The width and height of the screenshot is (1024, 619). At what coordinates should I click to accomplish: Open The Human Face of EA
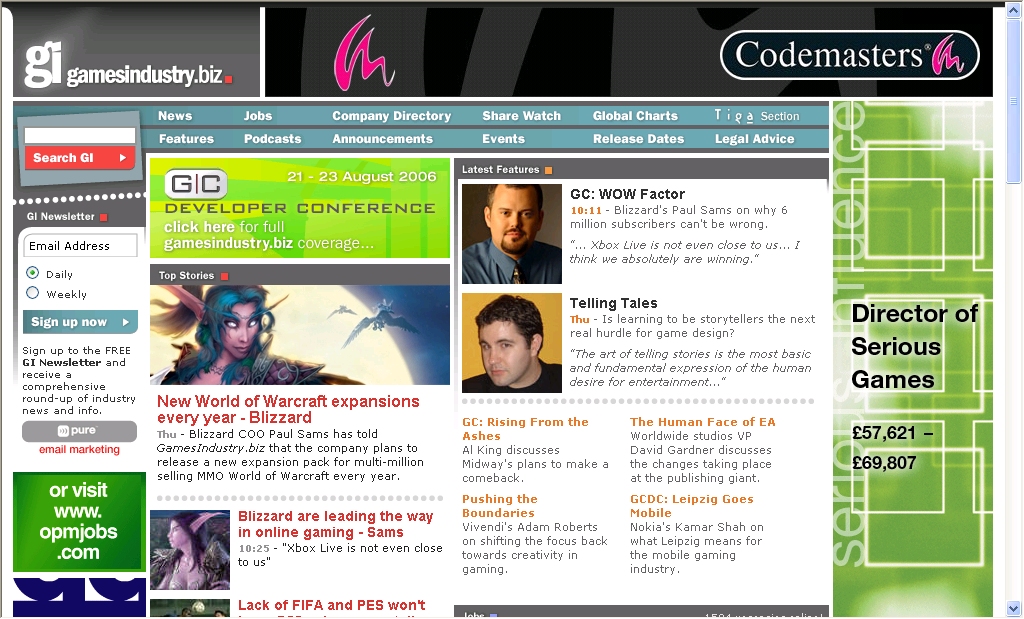pyautogui.click(x=702, y=422)
